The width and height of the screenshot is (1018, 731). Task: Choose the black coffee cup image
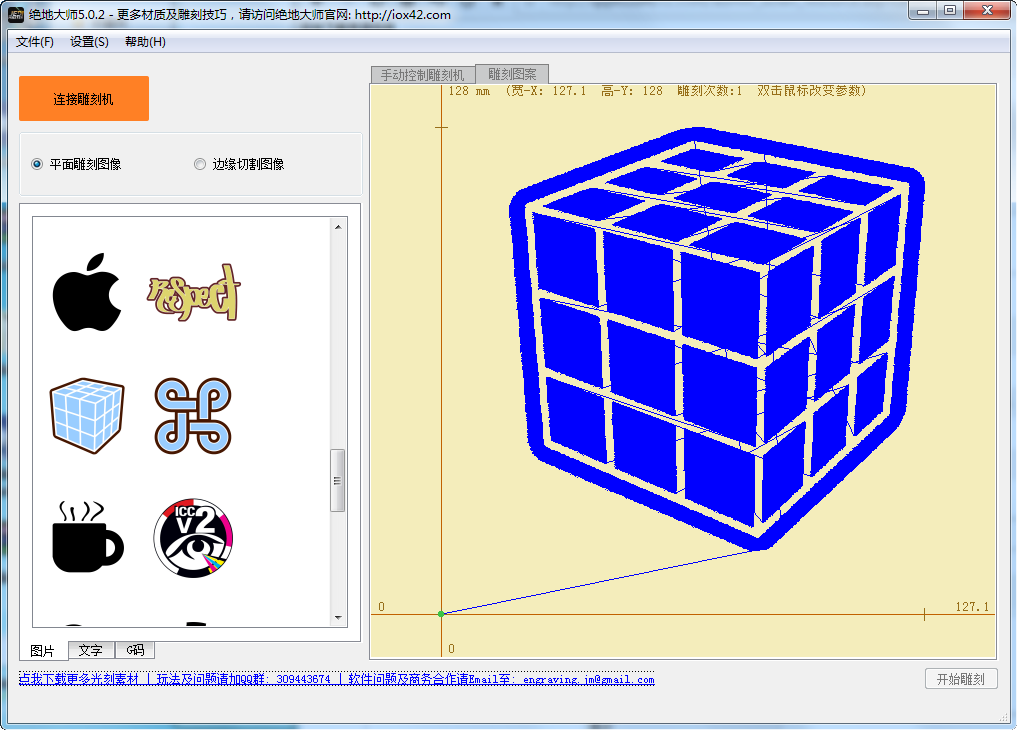pyautogui.click(x=87, y=537)
